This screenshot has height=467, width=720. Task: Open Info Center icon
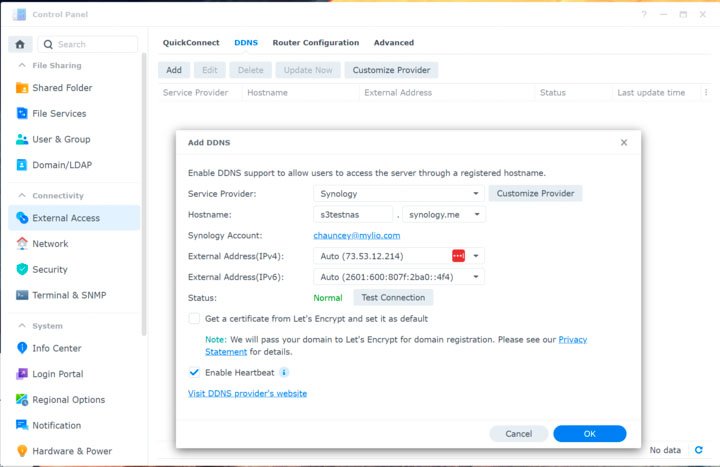(22, 348)
